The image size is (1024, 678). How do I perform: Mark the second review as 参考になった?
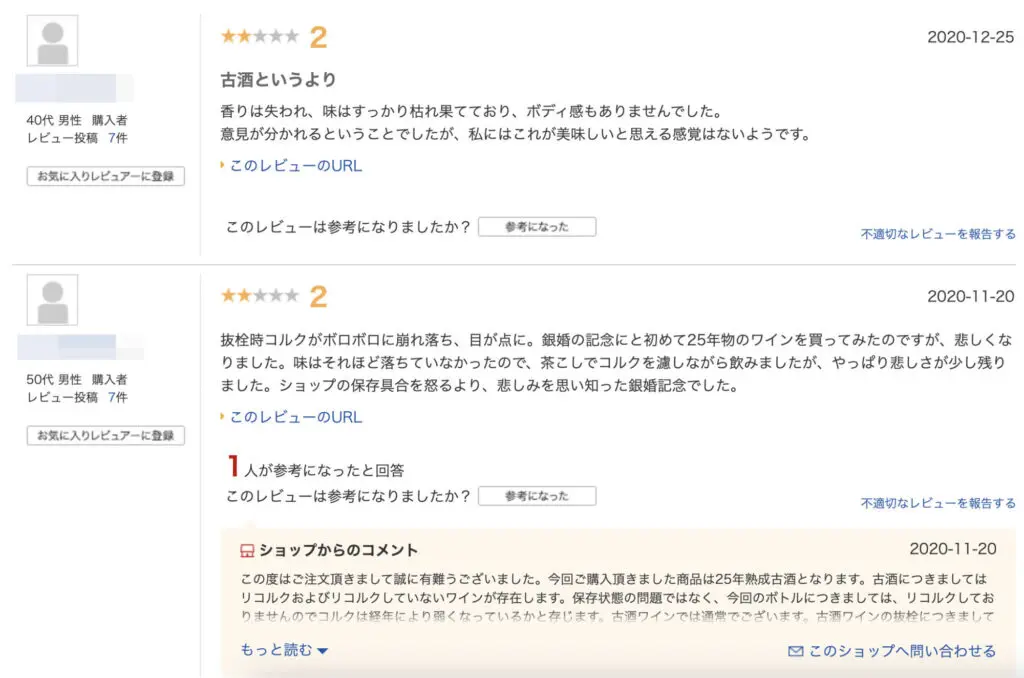536,496
